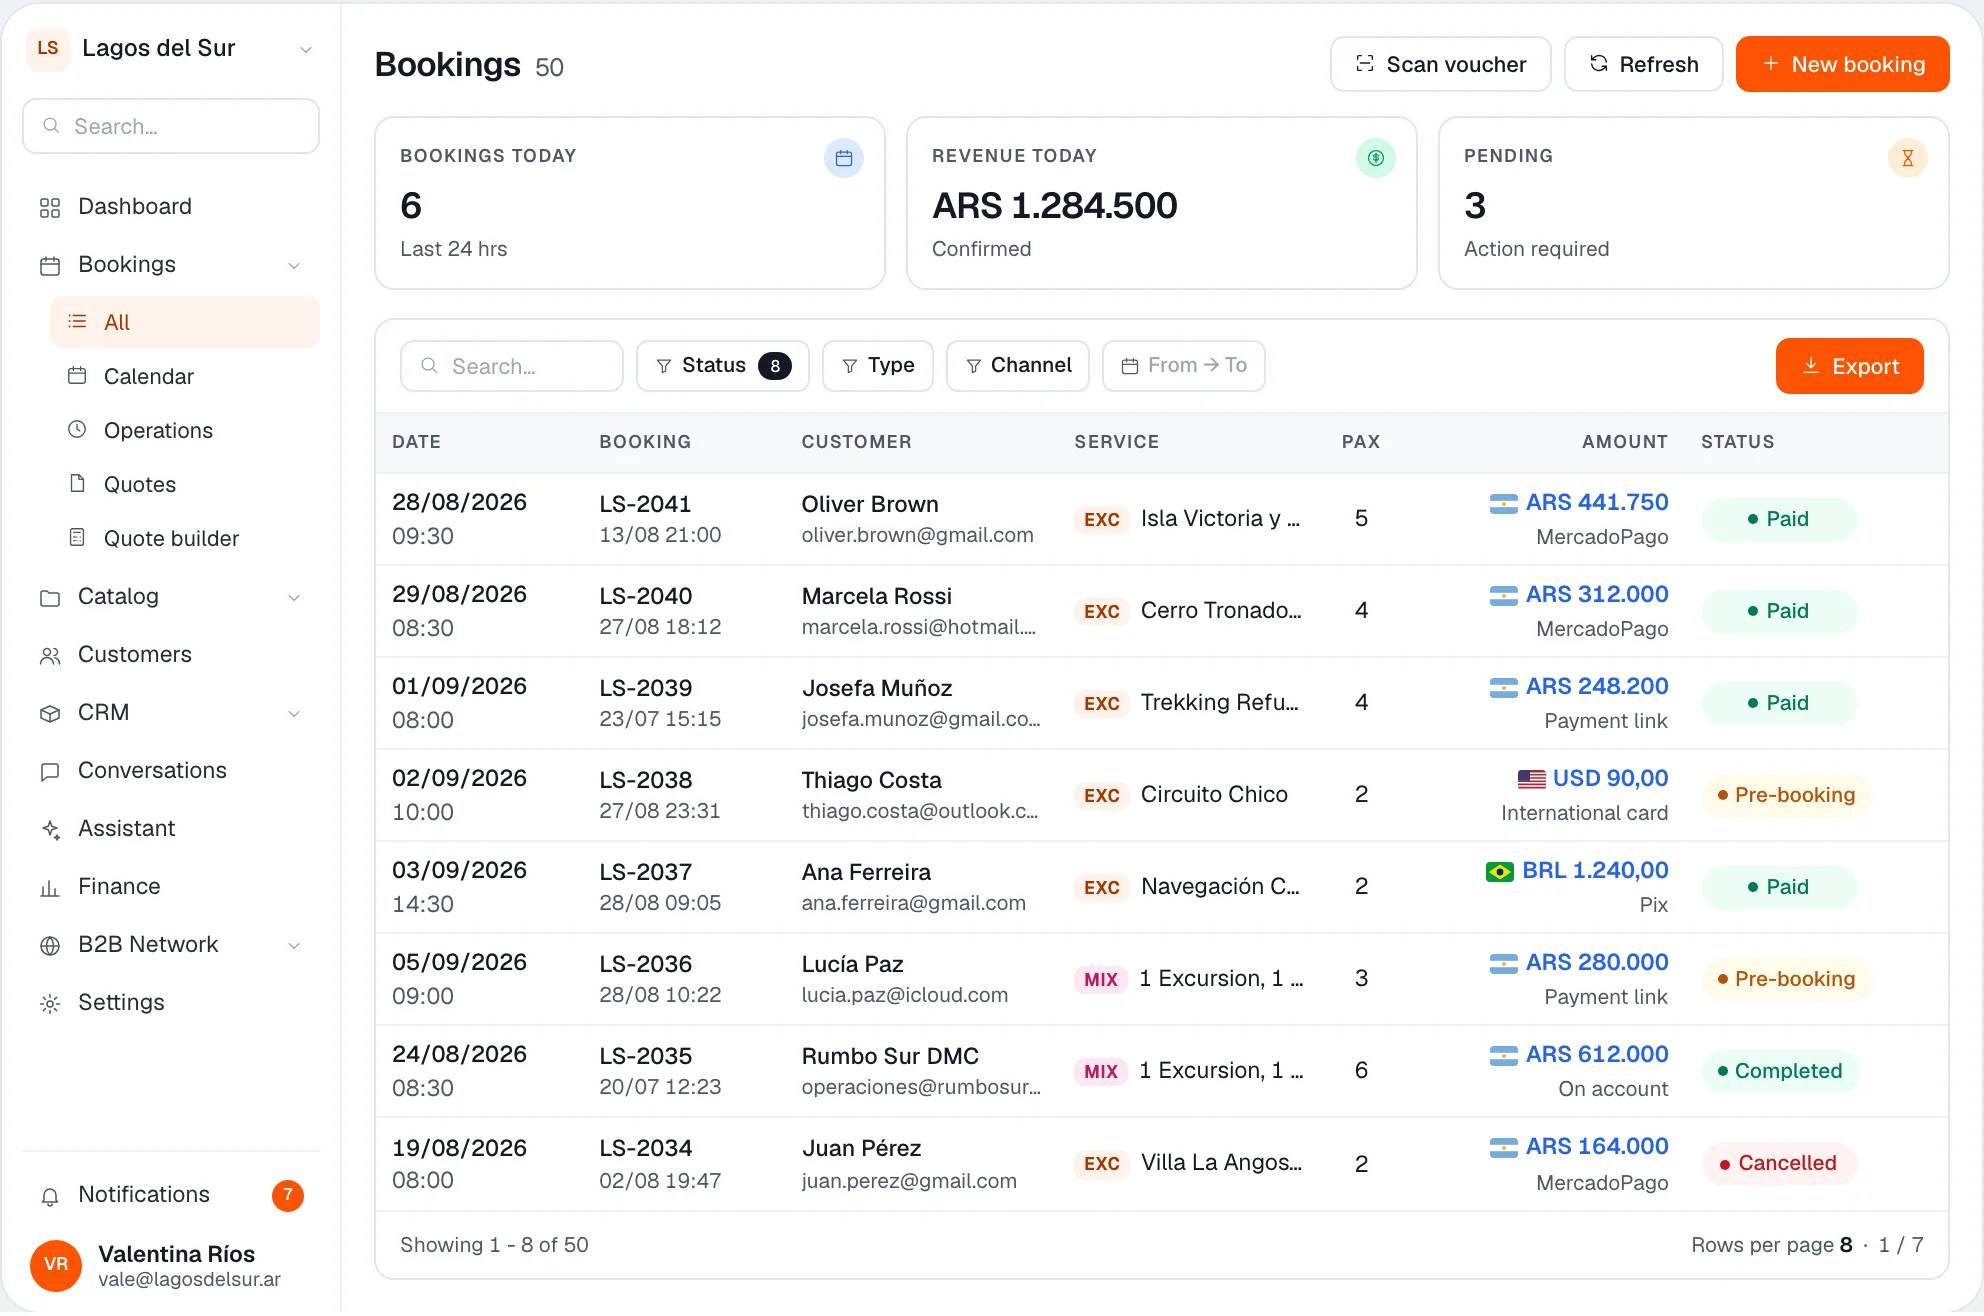Open Quotes in sidebar
Image resolution: width=1984 pixels, height=1316 pixels.
point(185,484)
